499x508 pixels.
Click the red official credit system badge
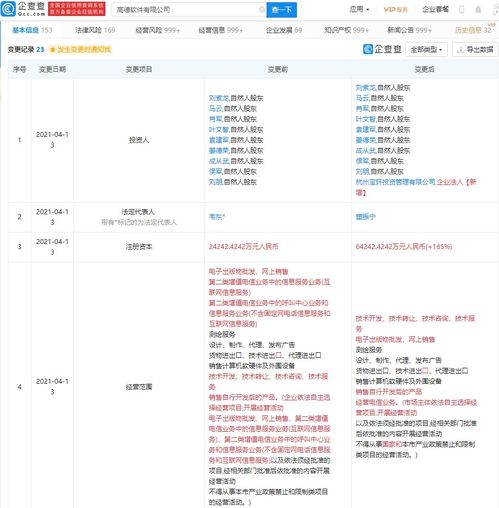click(x=77, y=9)
